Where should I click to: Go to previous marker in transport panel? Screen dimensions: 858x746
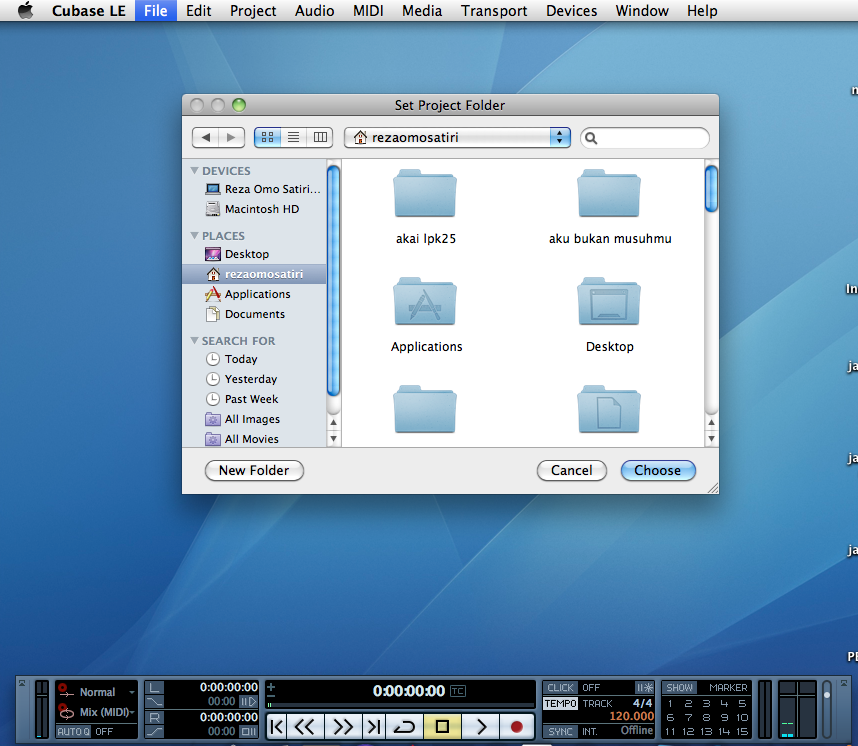coord(277,727)
